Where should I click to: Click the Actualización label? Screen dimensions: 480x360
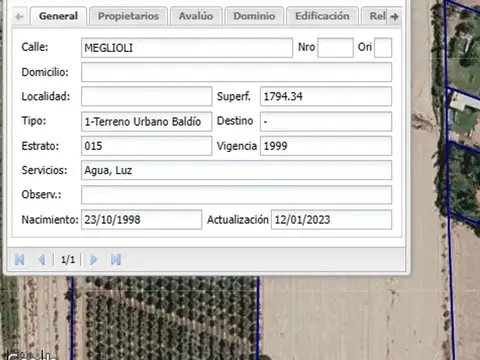[238, 220]
